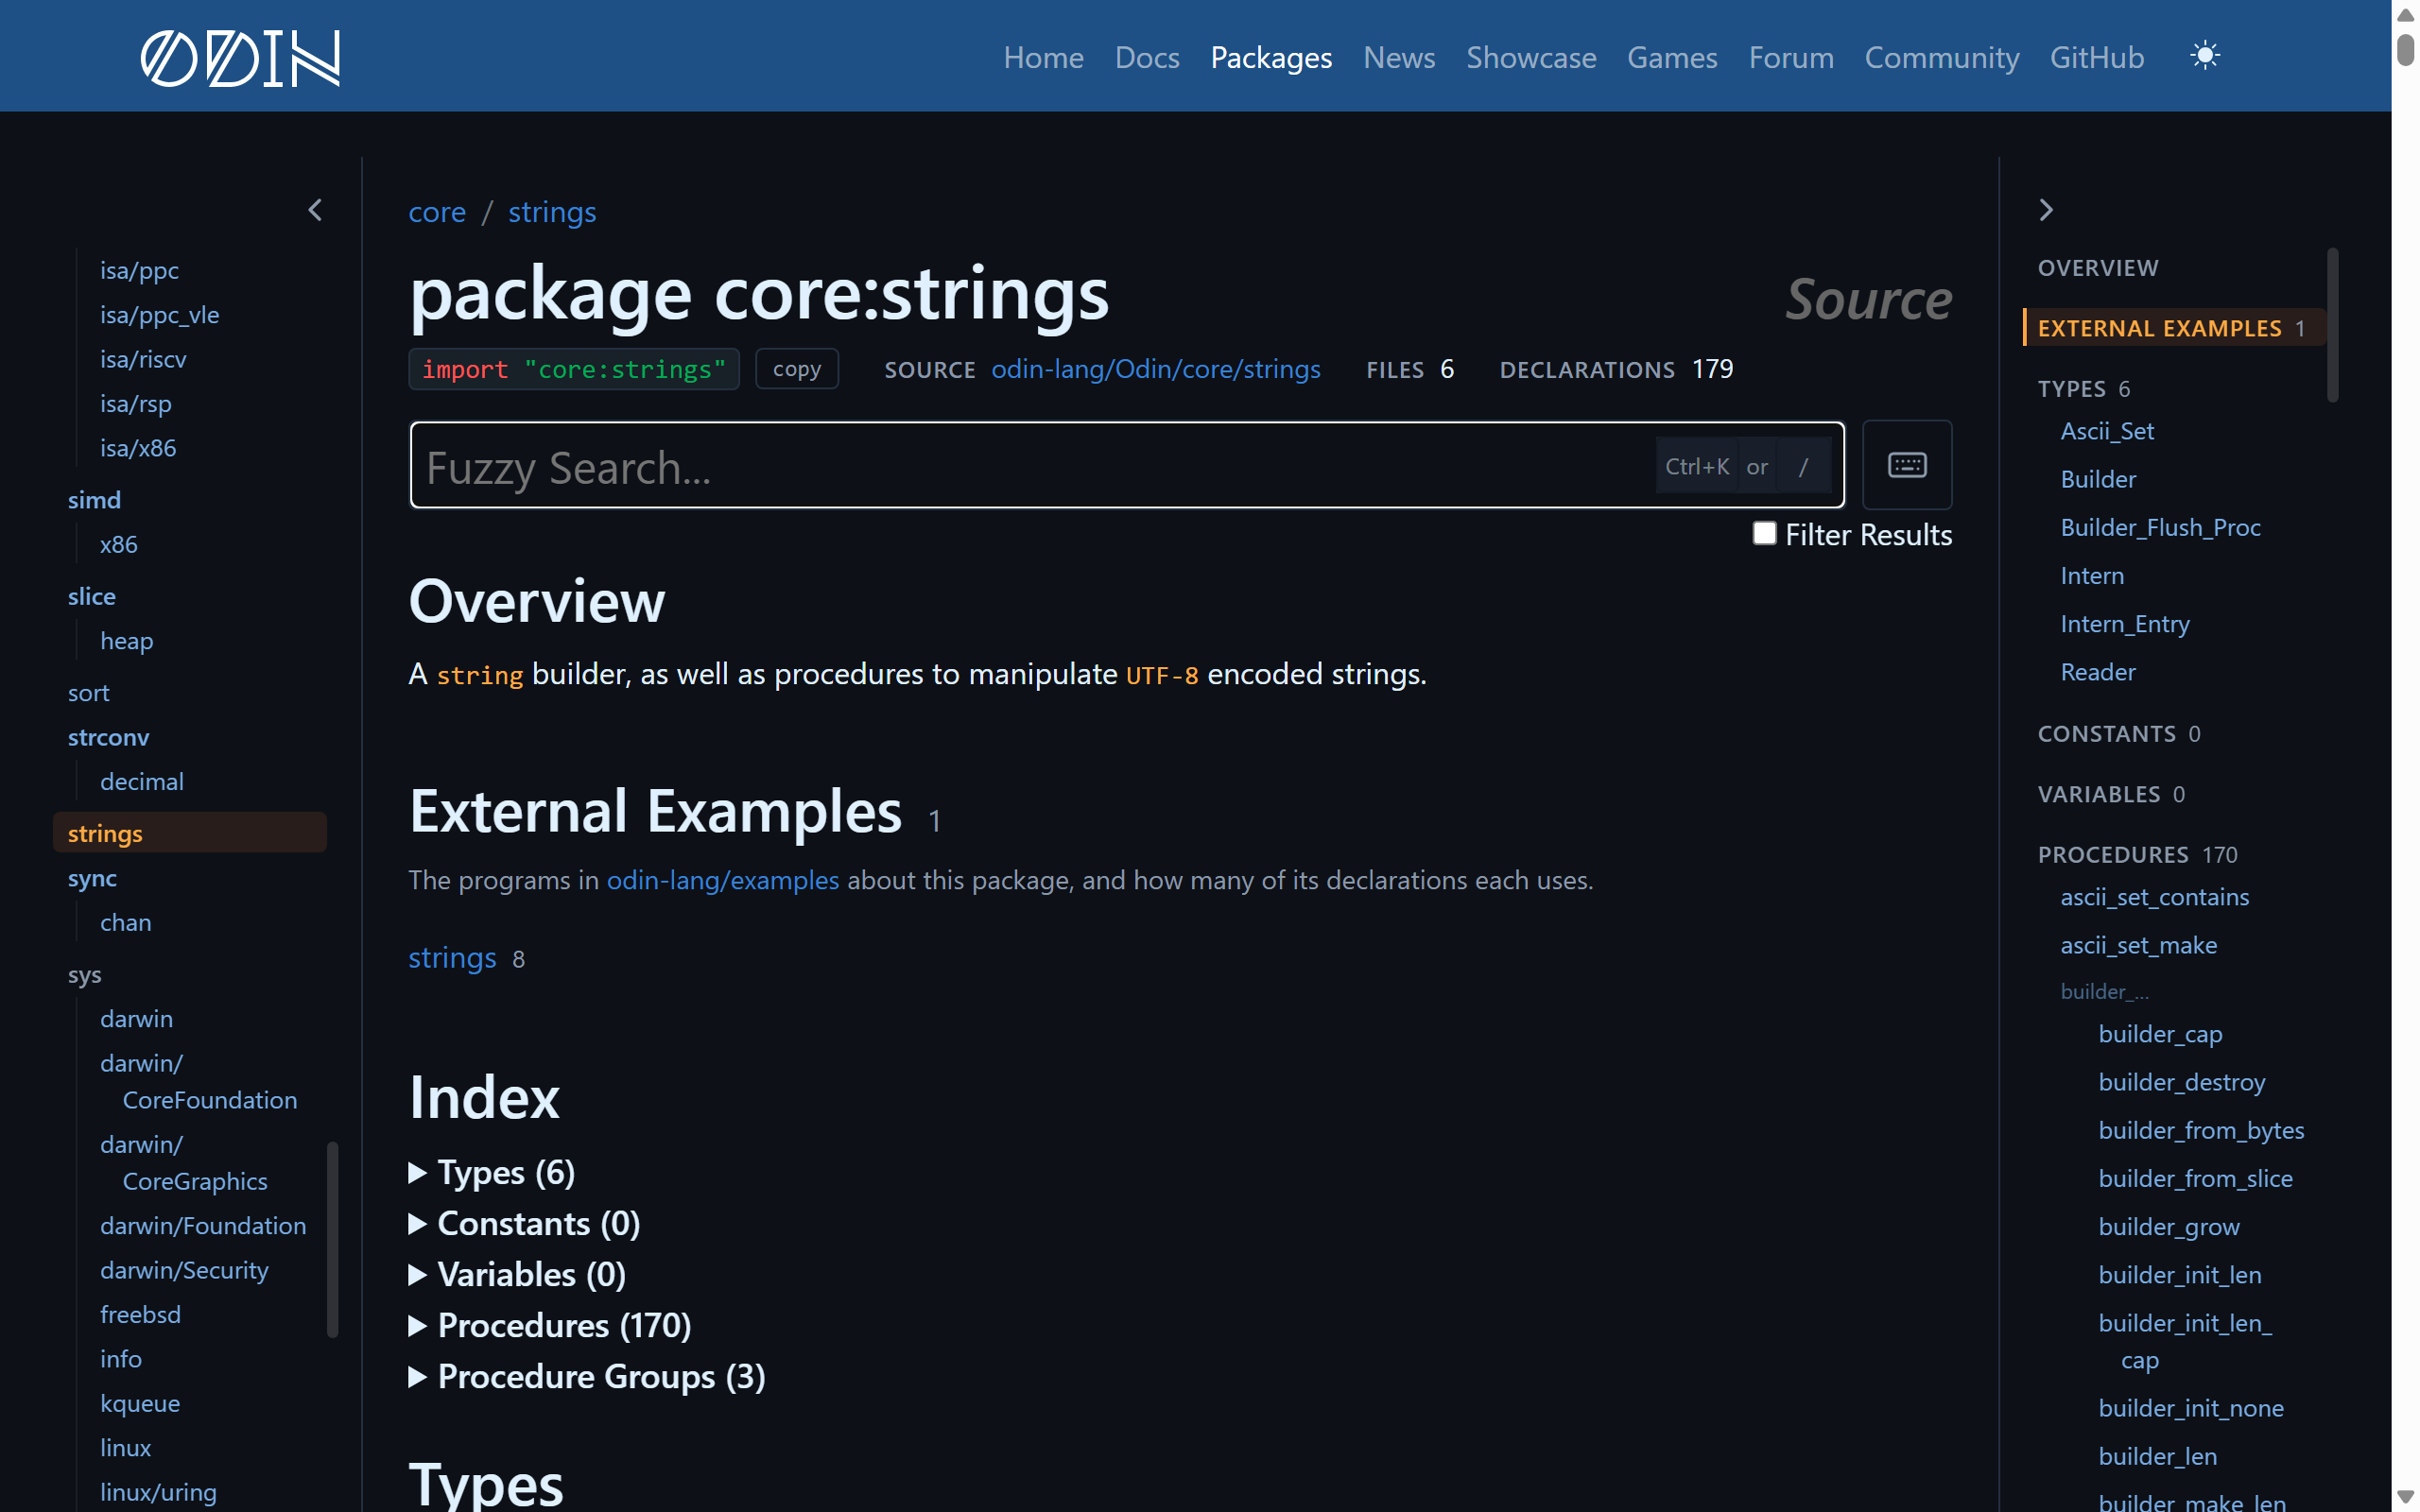Expand the Variables (0) index section
This screenshot has width=2420, height=1512.
tap(517, 1274)
